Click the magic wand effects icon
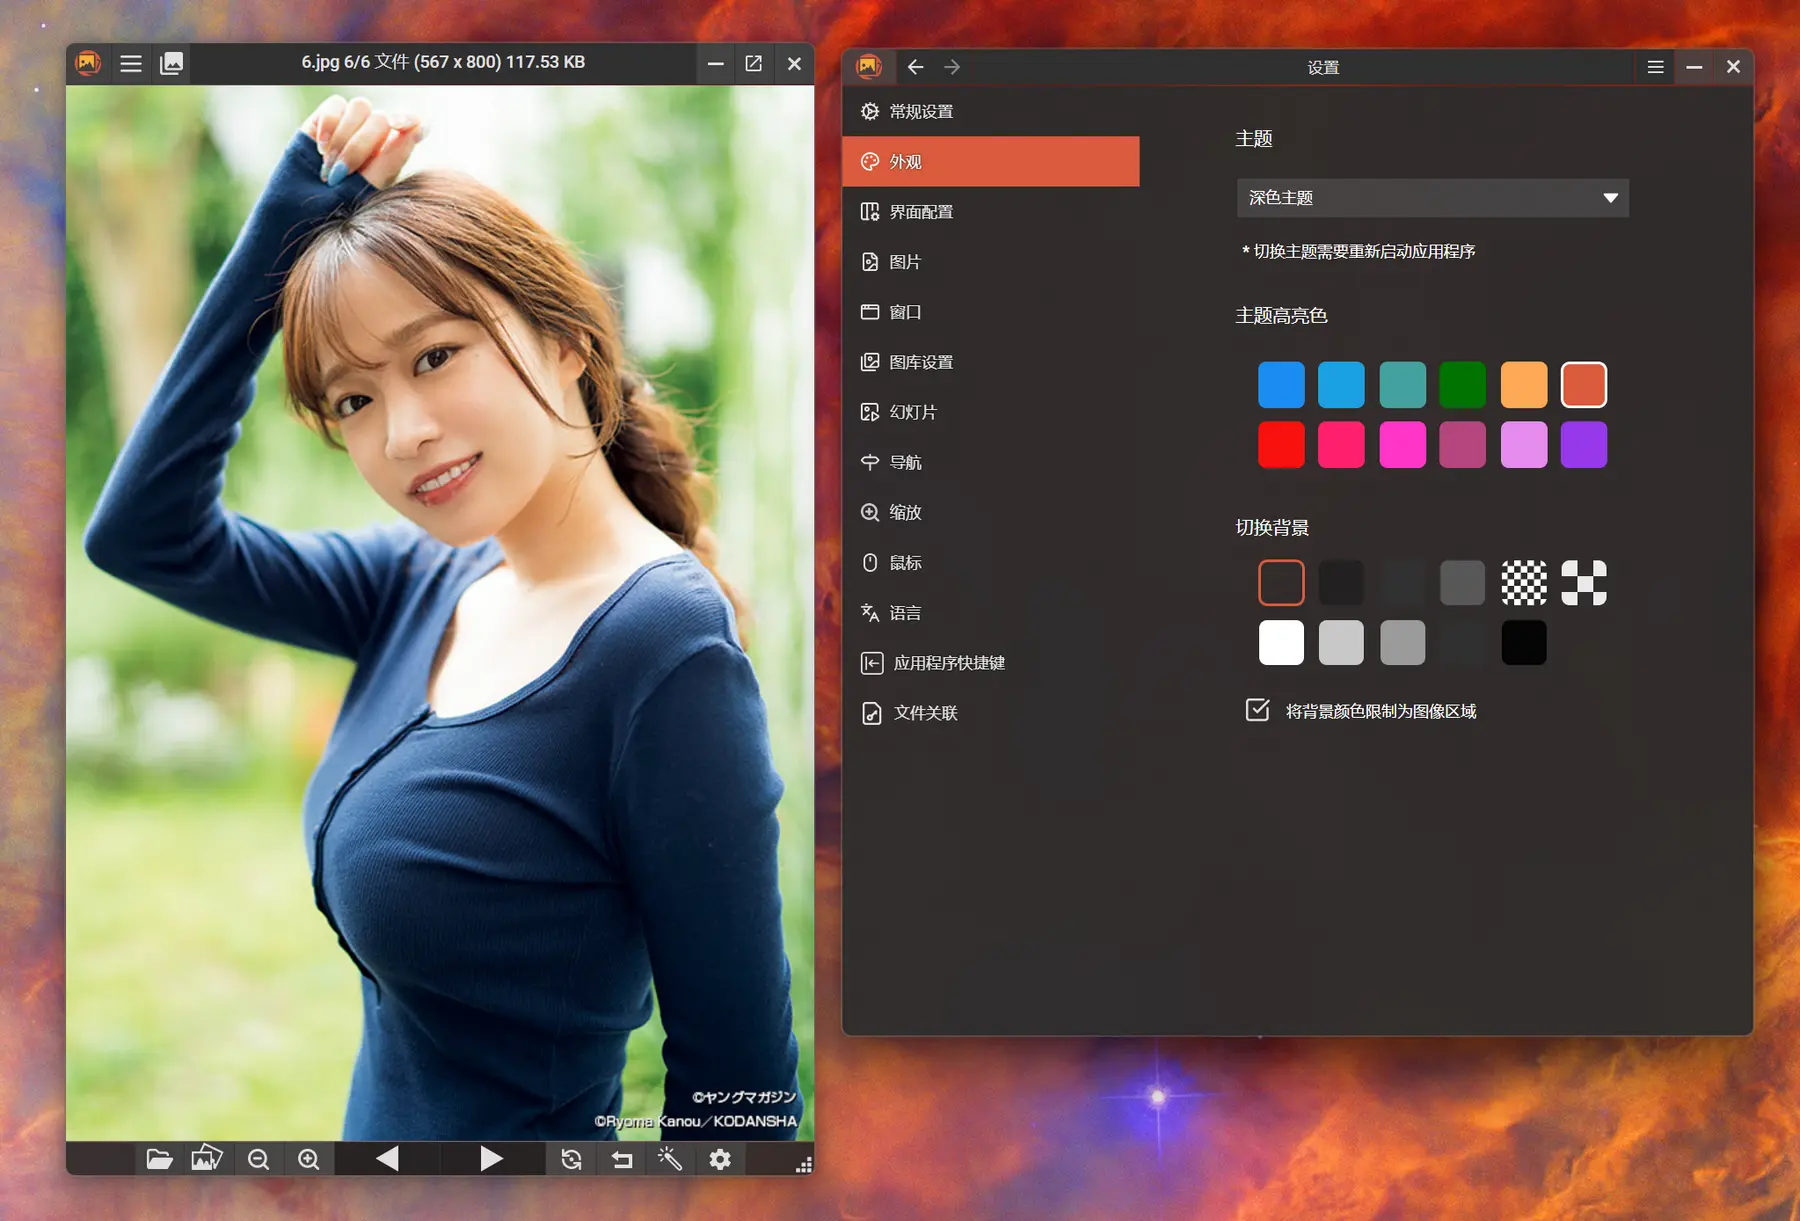 670,1159
